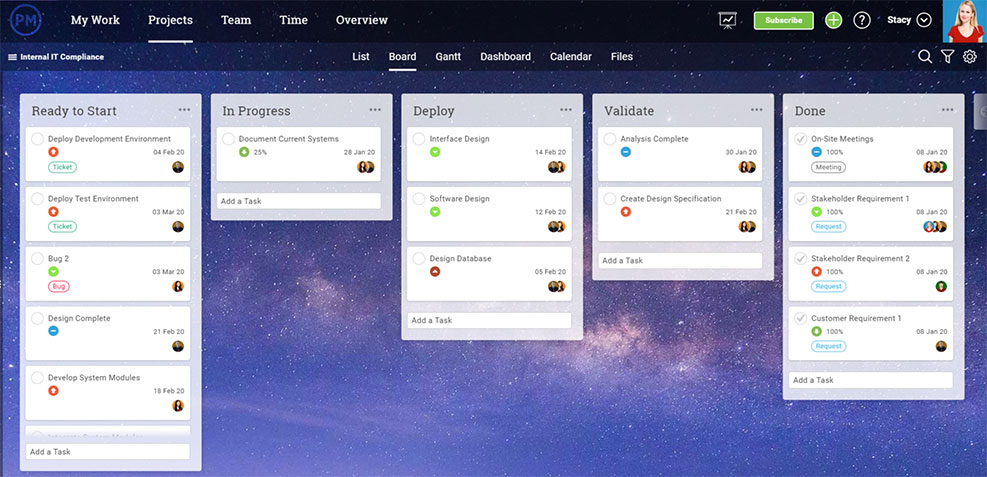Click priority icon on Customer Requirement 1
Viewport: 987px width, 477px height.
tap(816, 331)
